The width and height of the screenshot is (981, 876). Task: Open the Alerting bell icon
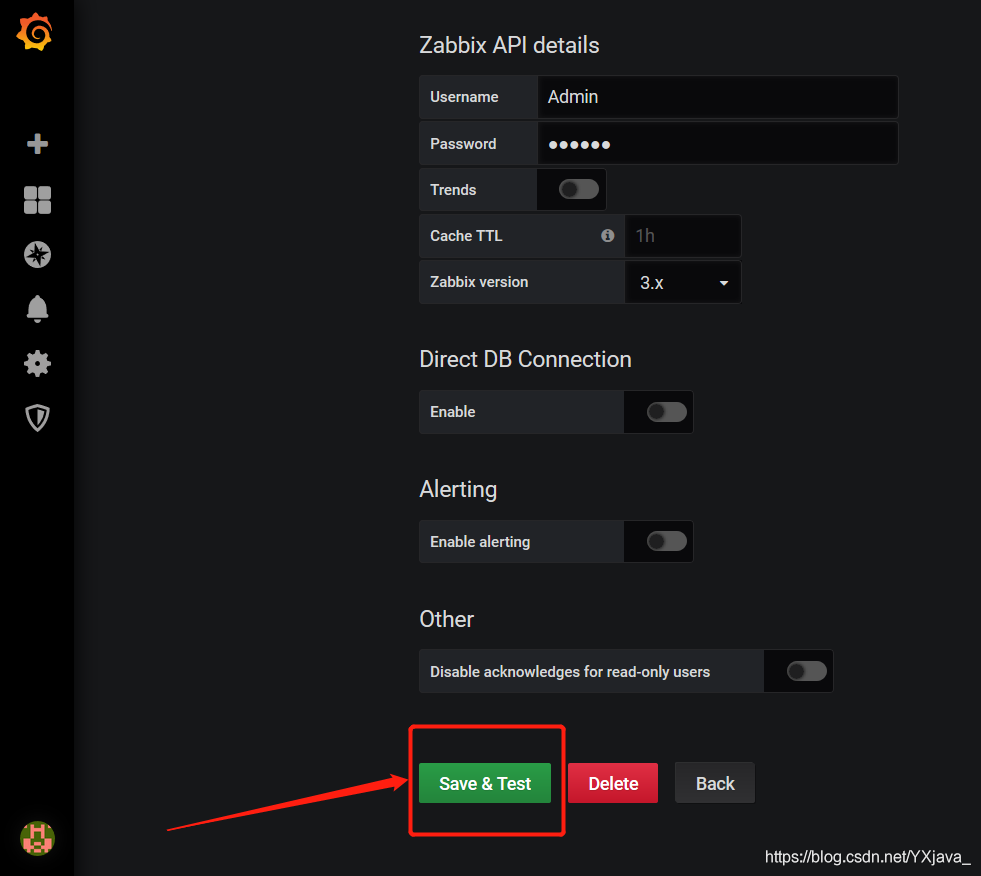[38, 308]
